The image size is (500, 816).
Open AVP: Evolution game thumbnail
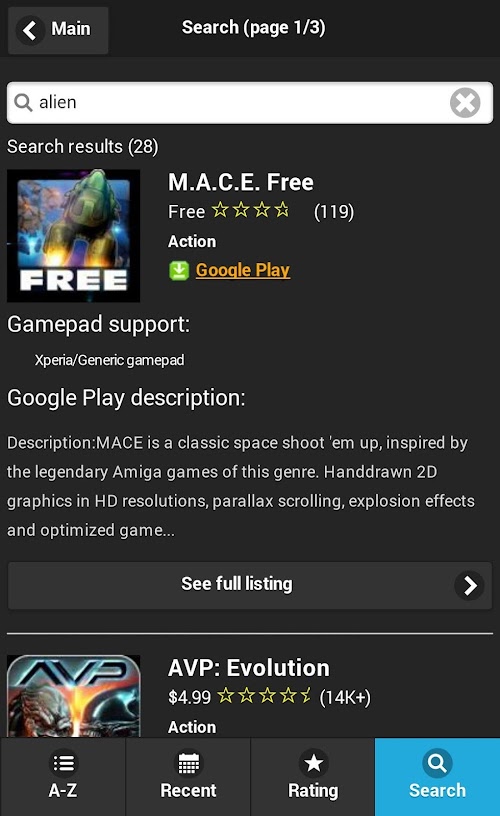tap(73, 696)
